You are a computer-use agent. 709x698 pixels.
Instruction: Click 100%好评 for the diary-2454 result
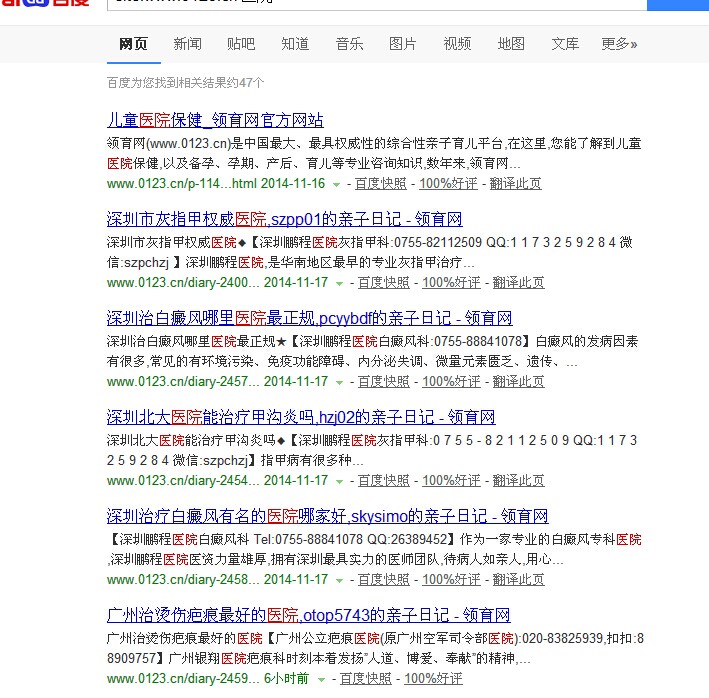click(452, 481)
